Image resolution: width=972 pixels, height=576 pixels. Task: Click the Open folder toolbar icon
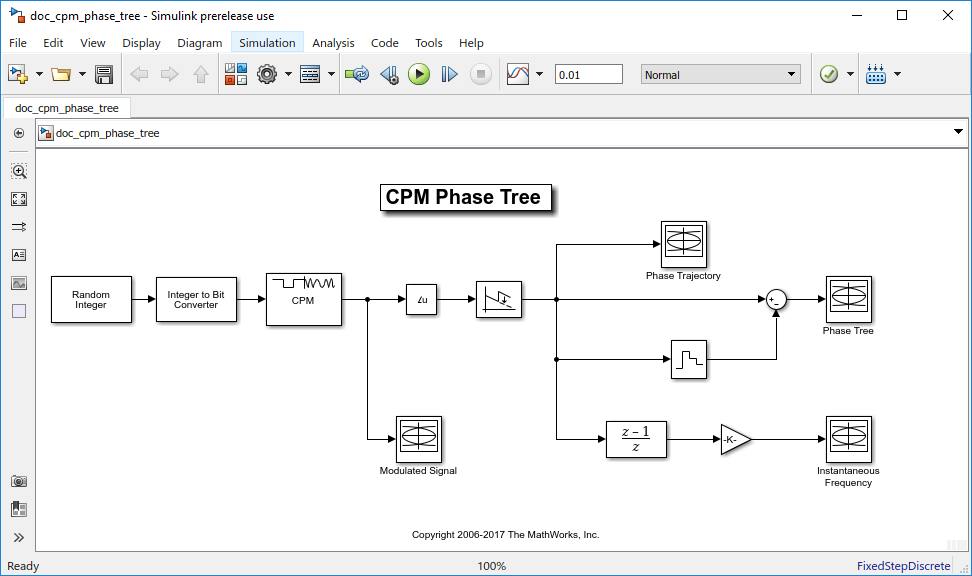tap(61, 74)
